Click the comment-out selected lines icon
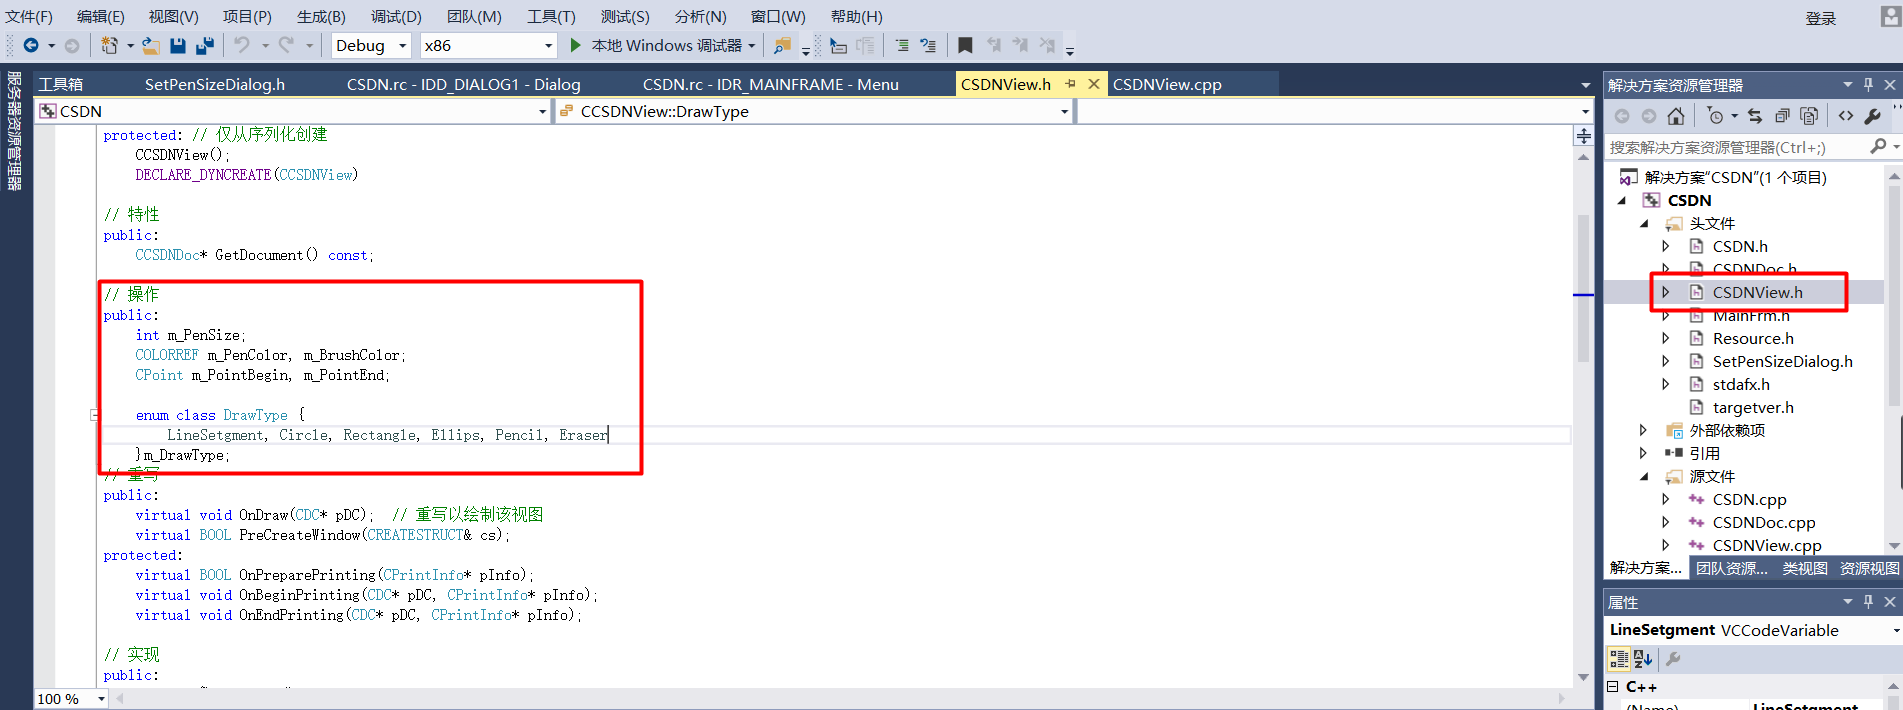 902,45
